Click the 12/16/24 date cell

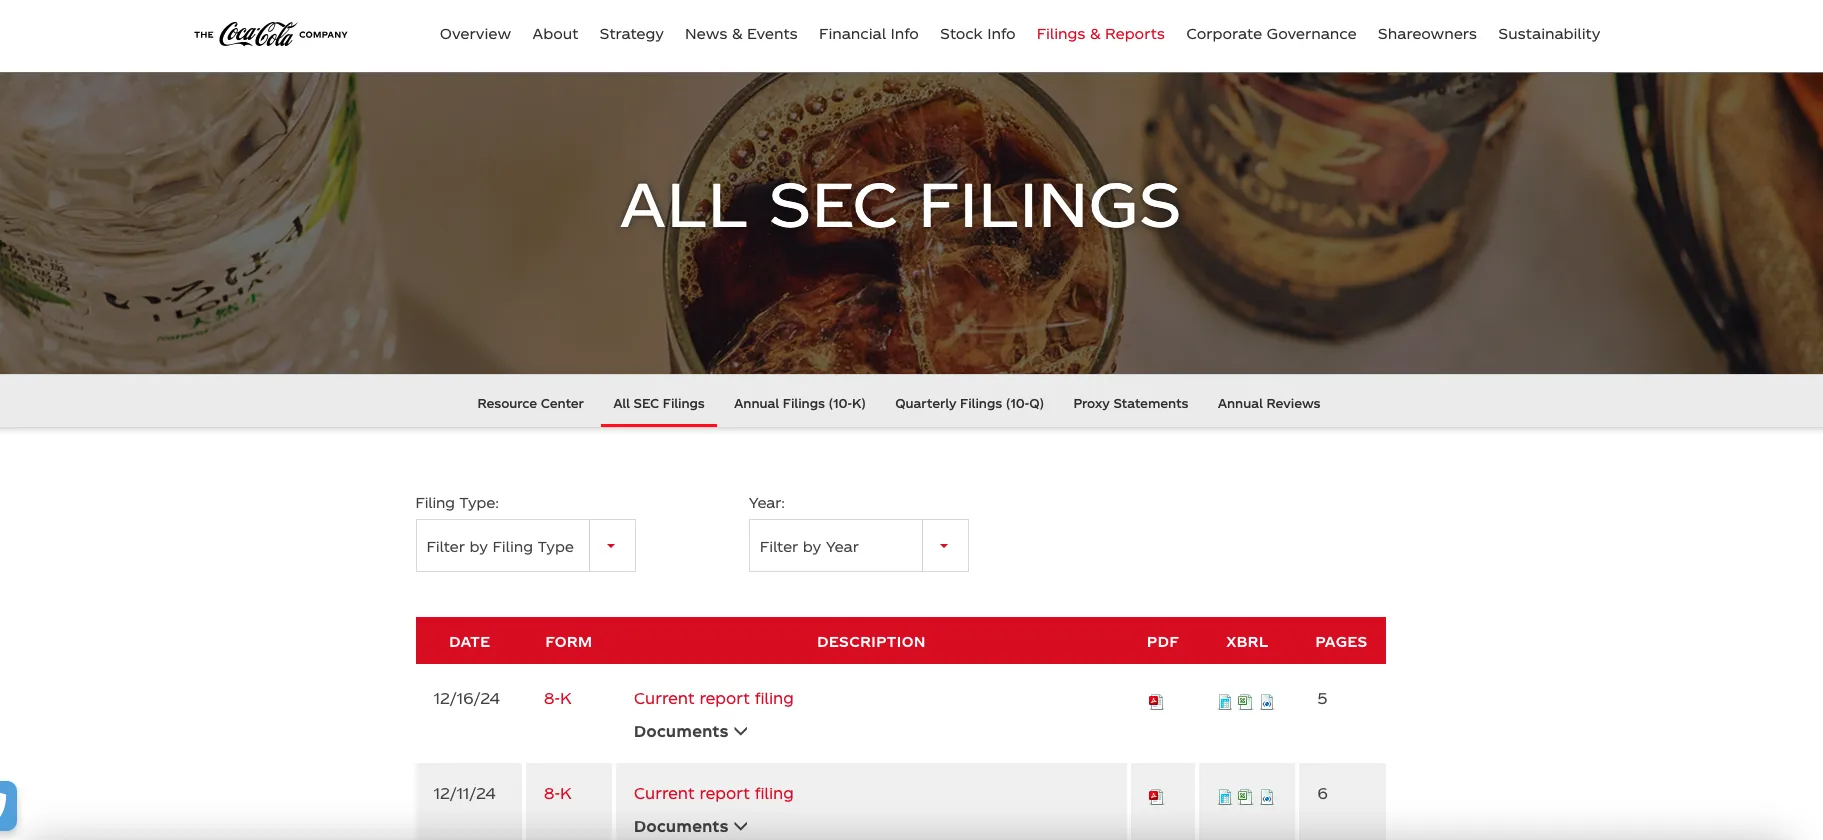click(466, 699)
